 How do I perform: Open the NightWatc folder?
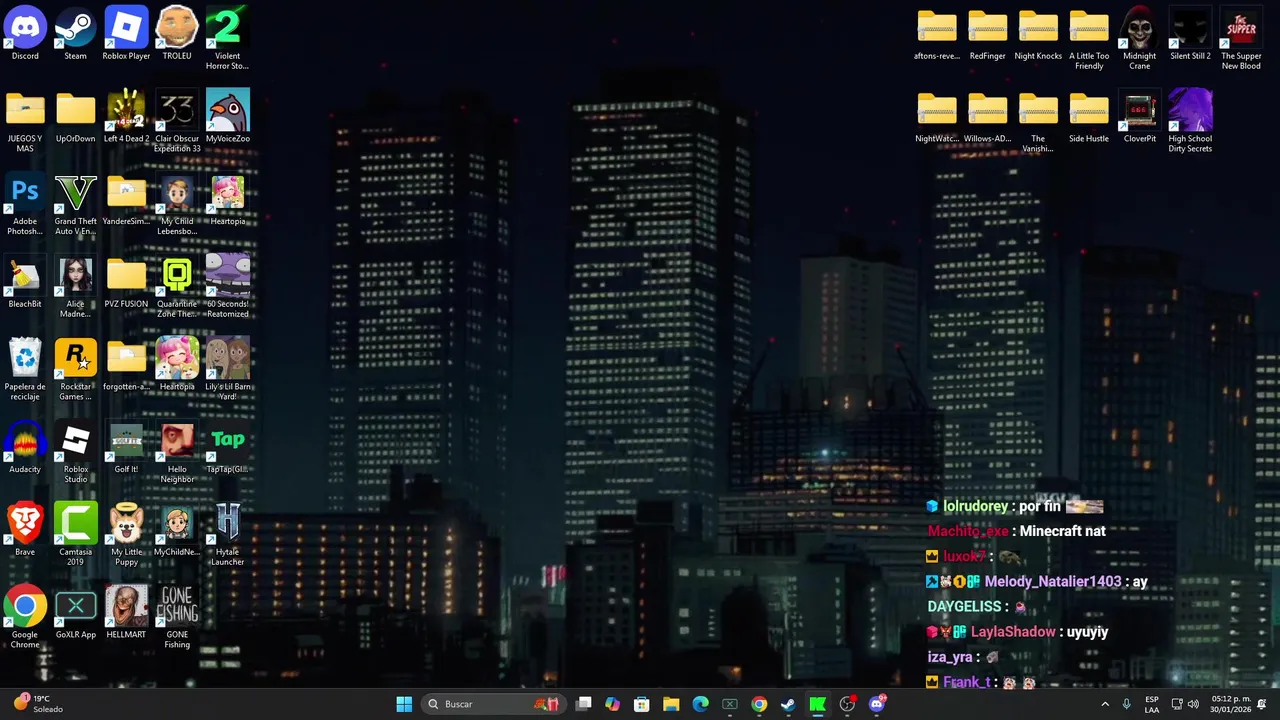pos(937,117)
